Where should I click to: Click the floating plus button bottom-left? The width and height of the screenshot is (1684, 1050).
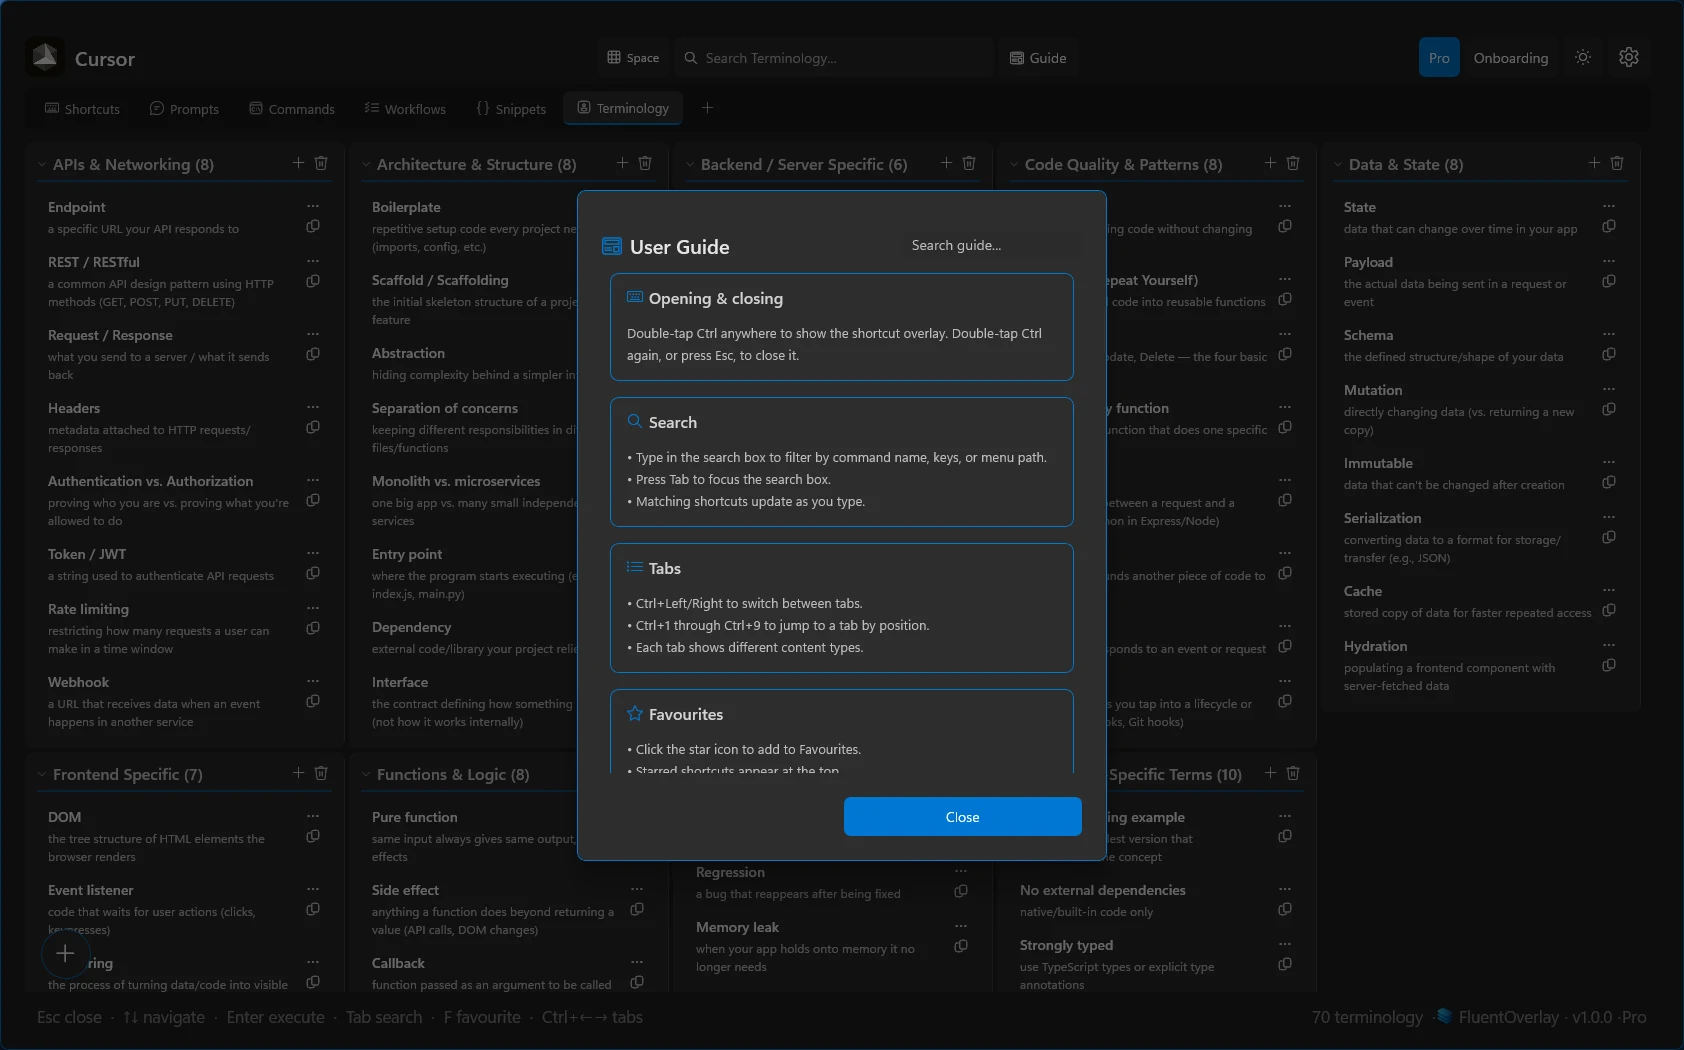click(x=65, y=954)
